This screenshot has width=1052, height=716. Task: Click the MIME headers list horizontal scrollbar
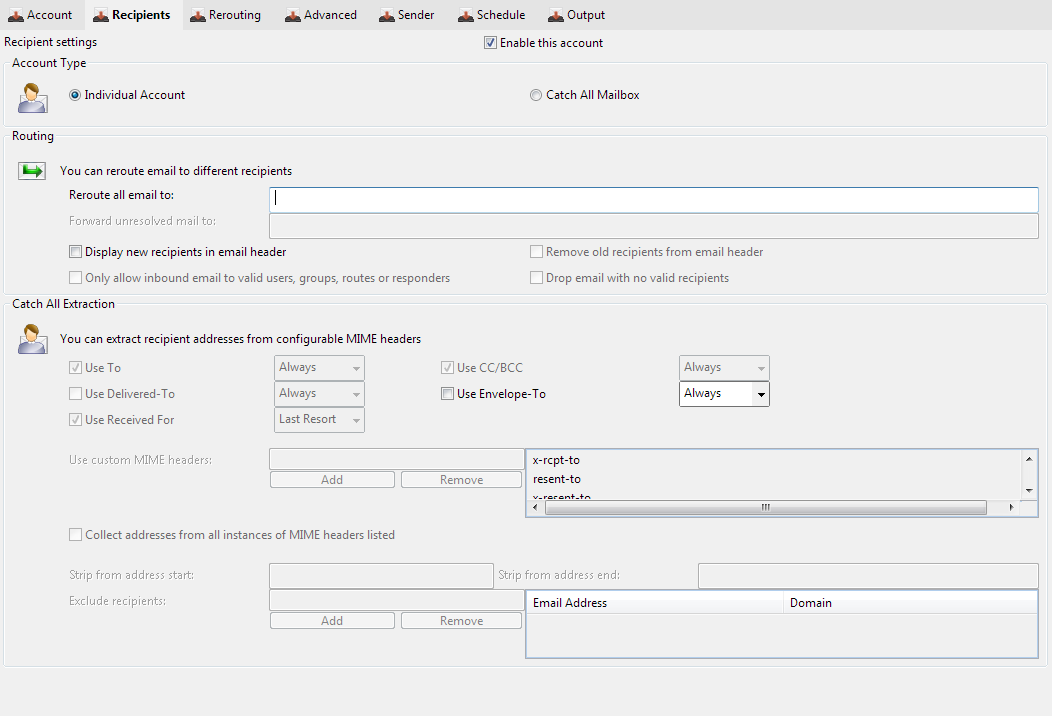(x=765, y=508)
